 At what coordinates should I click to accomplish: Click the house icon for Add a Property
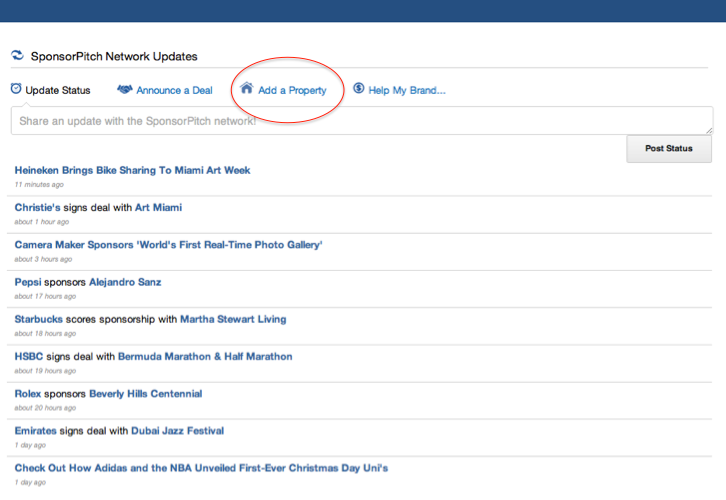[247, 88]
